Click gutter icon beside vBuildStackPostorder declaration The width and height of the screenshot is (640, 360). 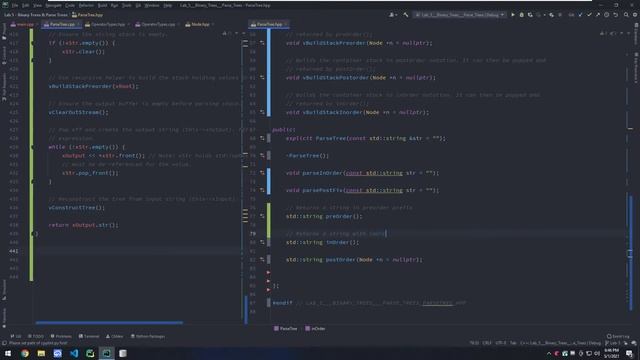262,78
